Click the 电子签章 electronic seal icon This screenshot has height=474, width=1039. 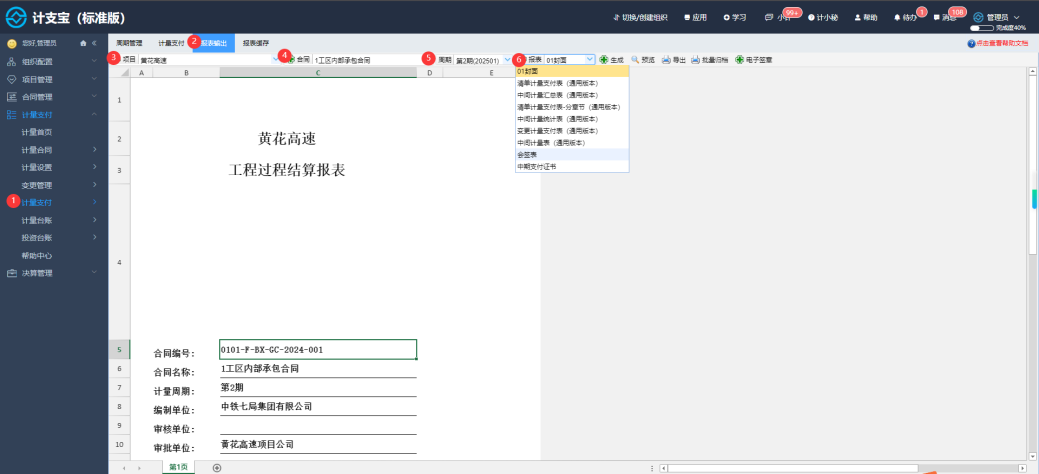(x=739, y=60)
